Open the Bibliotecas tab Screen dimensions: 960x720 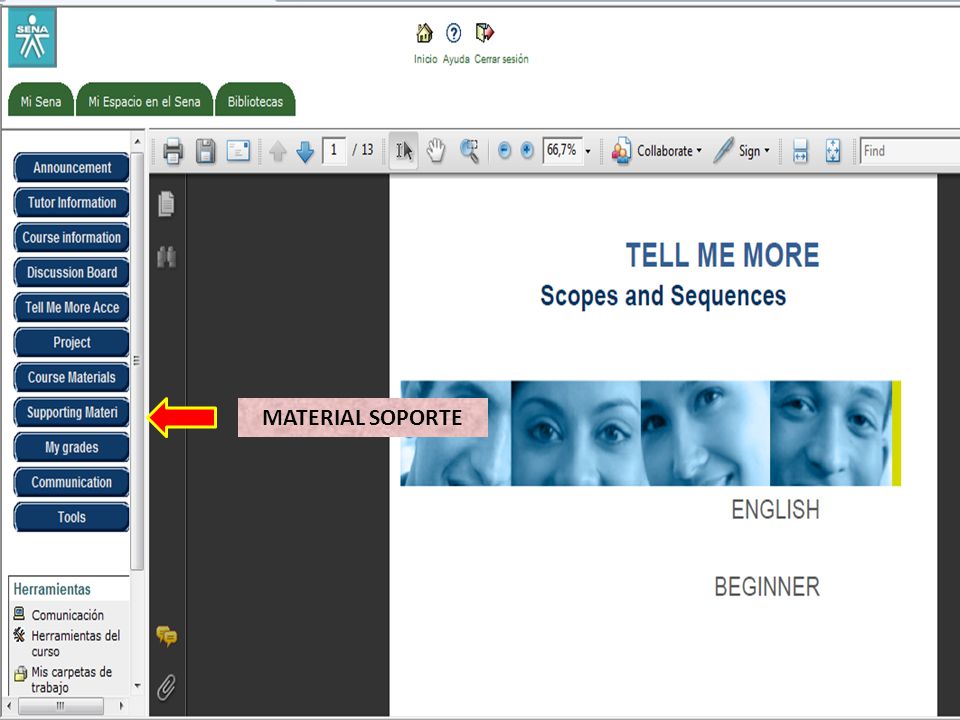tap(255, 100)
